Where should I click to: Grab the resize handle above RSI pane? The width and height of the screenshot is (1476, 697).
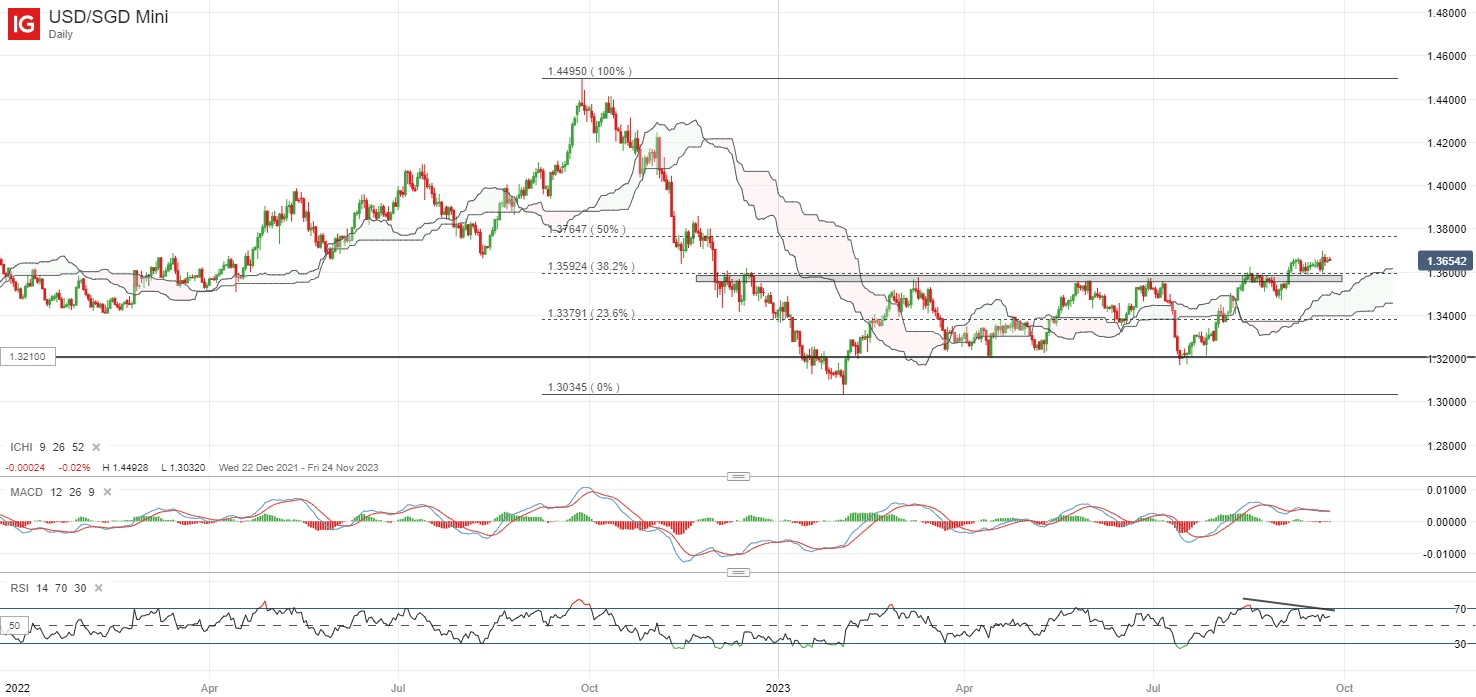point(739,573)
